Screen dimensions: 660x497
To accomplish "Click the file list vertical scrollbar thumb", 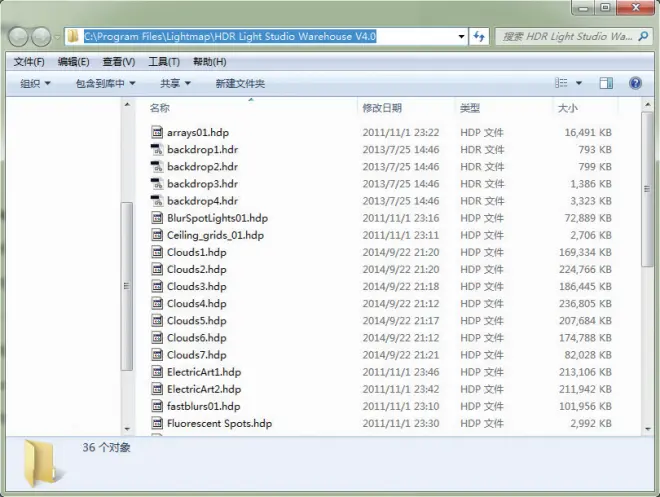I will click(647, 189).
